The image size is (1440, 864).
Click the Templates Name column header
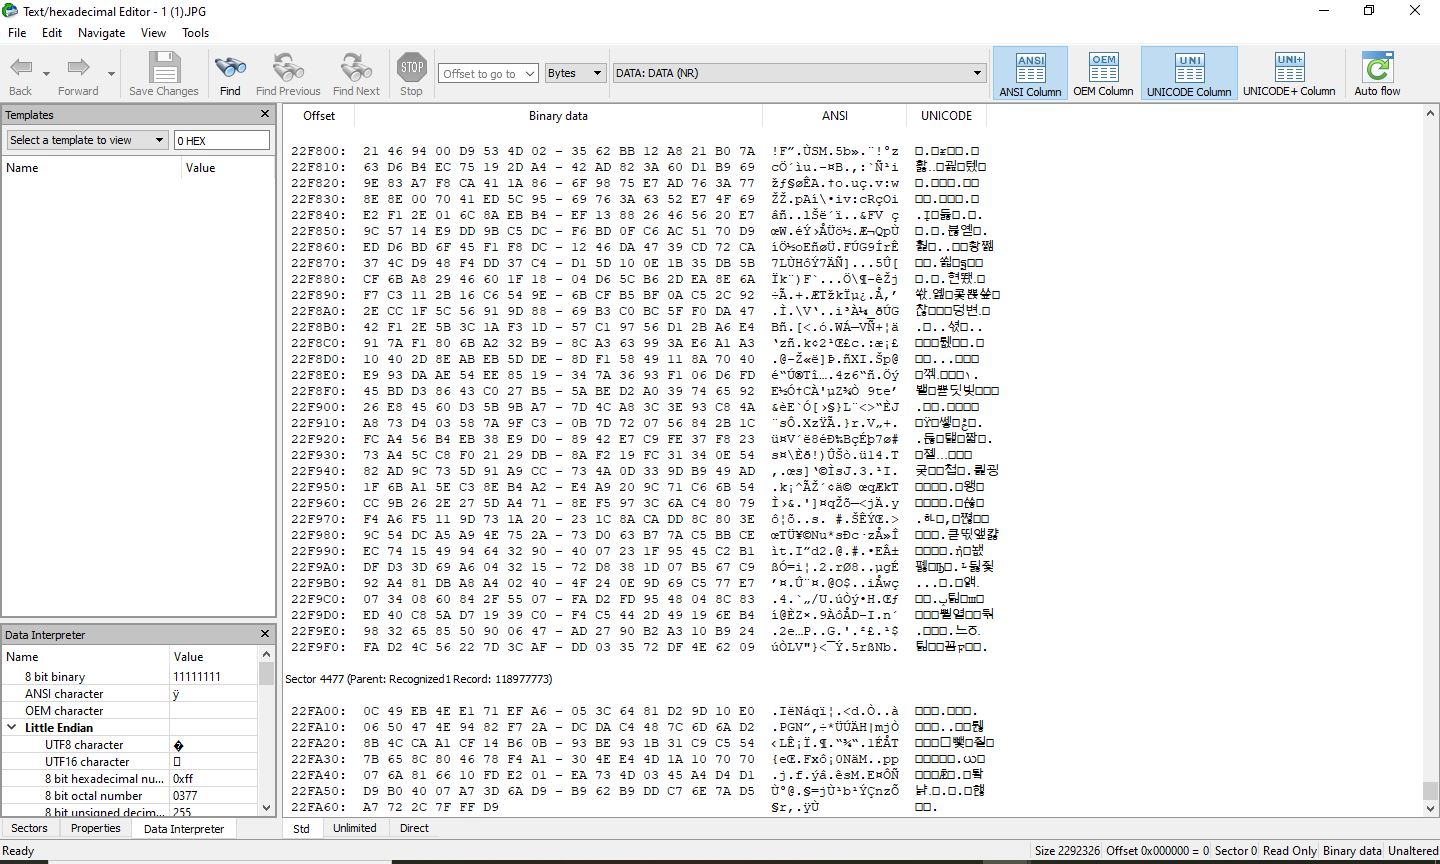[x=91, y=168]
